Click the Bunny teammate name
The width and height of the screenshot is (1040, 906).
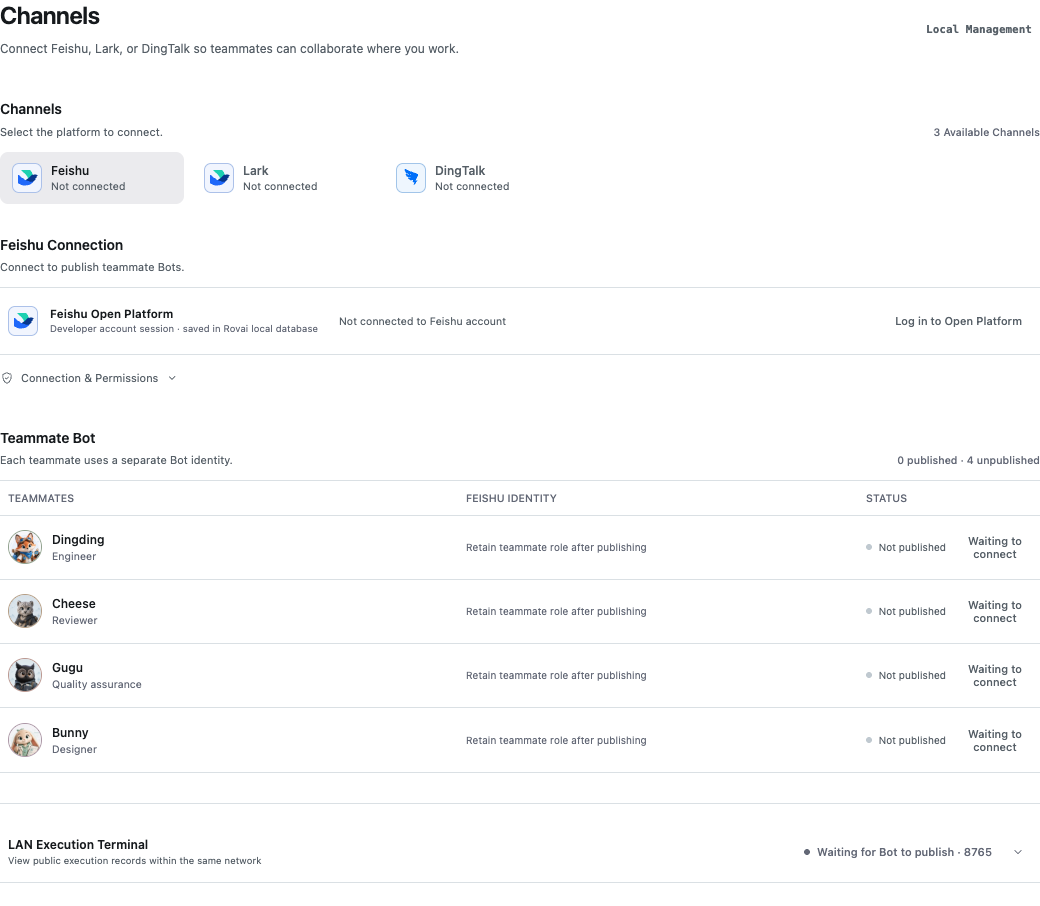click(x=70, y=733)
